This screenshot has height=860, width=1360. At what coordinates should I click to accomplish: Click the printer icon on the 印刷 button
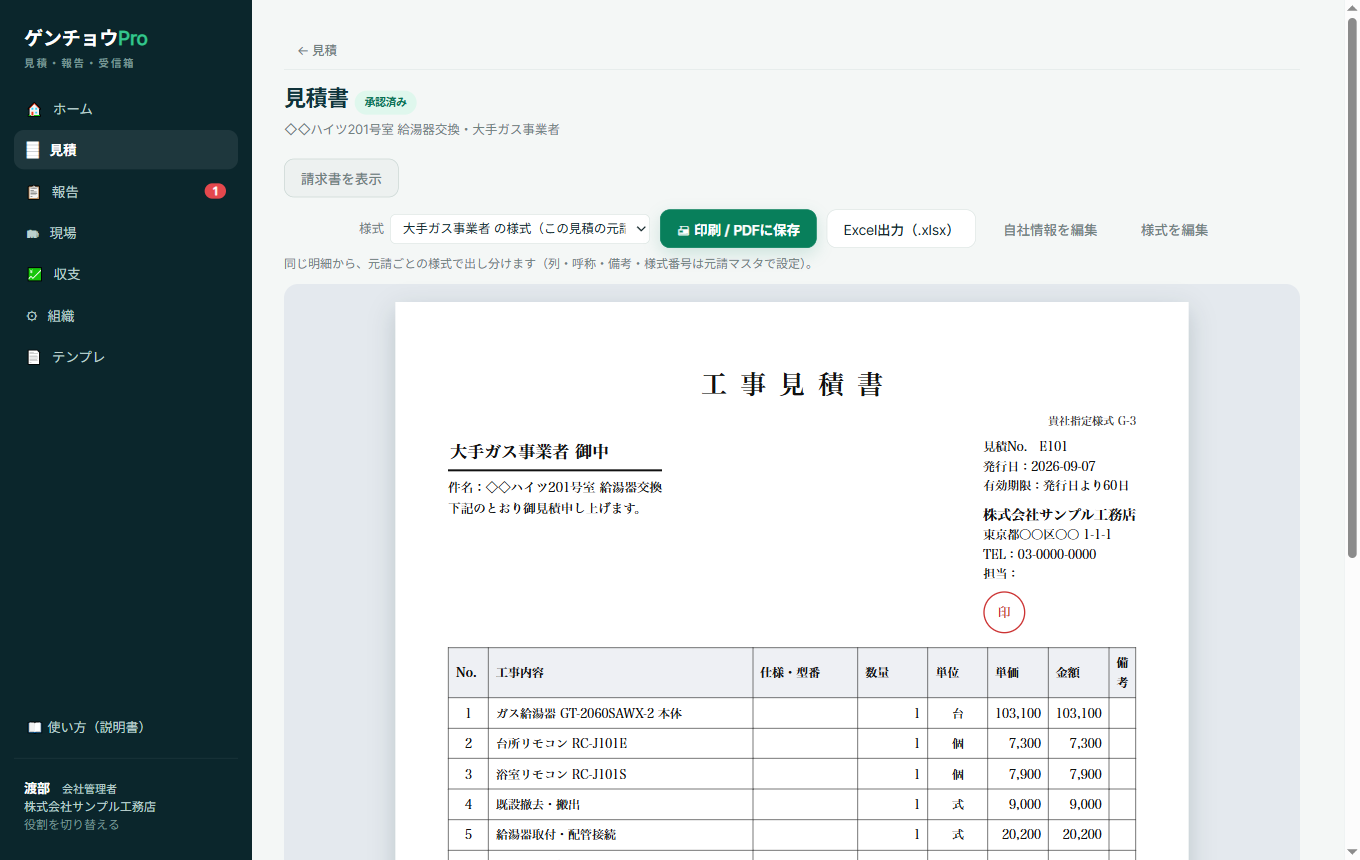pyautogui.click(x=684, y=230)
